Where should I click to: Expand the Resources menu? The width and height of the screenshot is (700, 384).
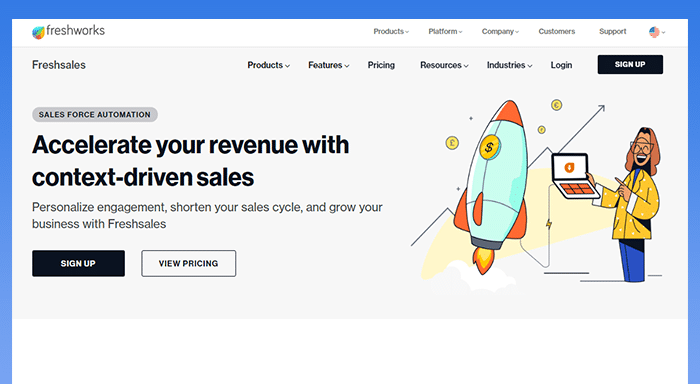[444, 65]
